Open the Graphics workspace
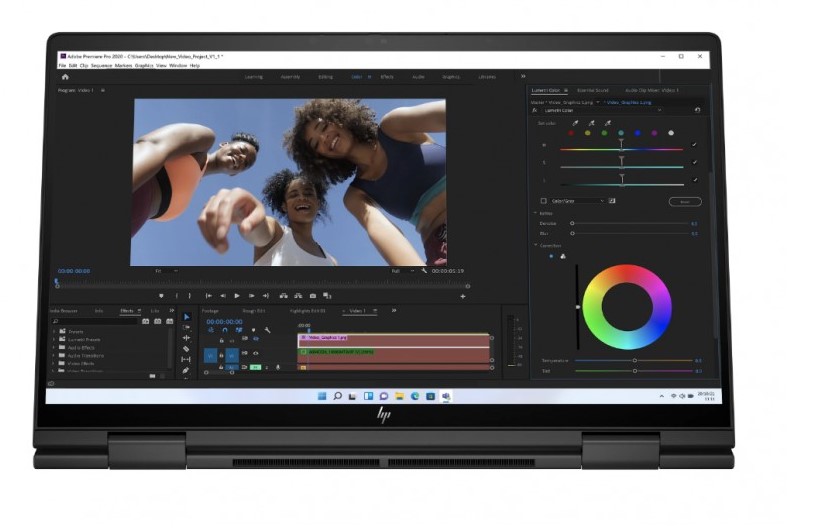The height and width of the screenshot is (531, 818). pos(451,77)
